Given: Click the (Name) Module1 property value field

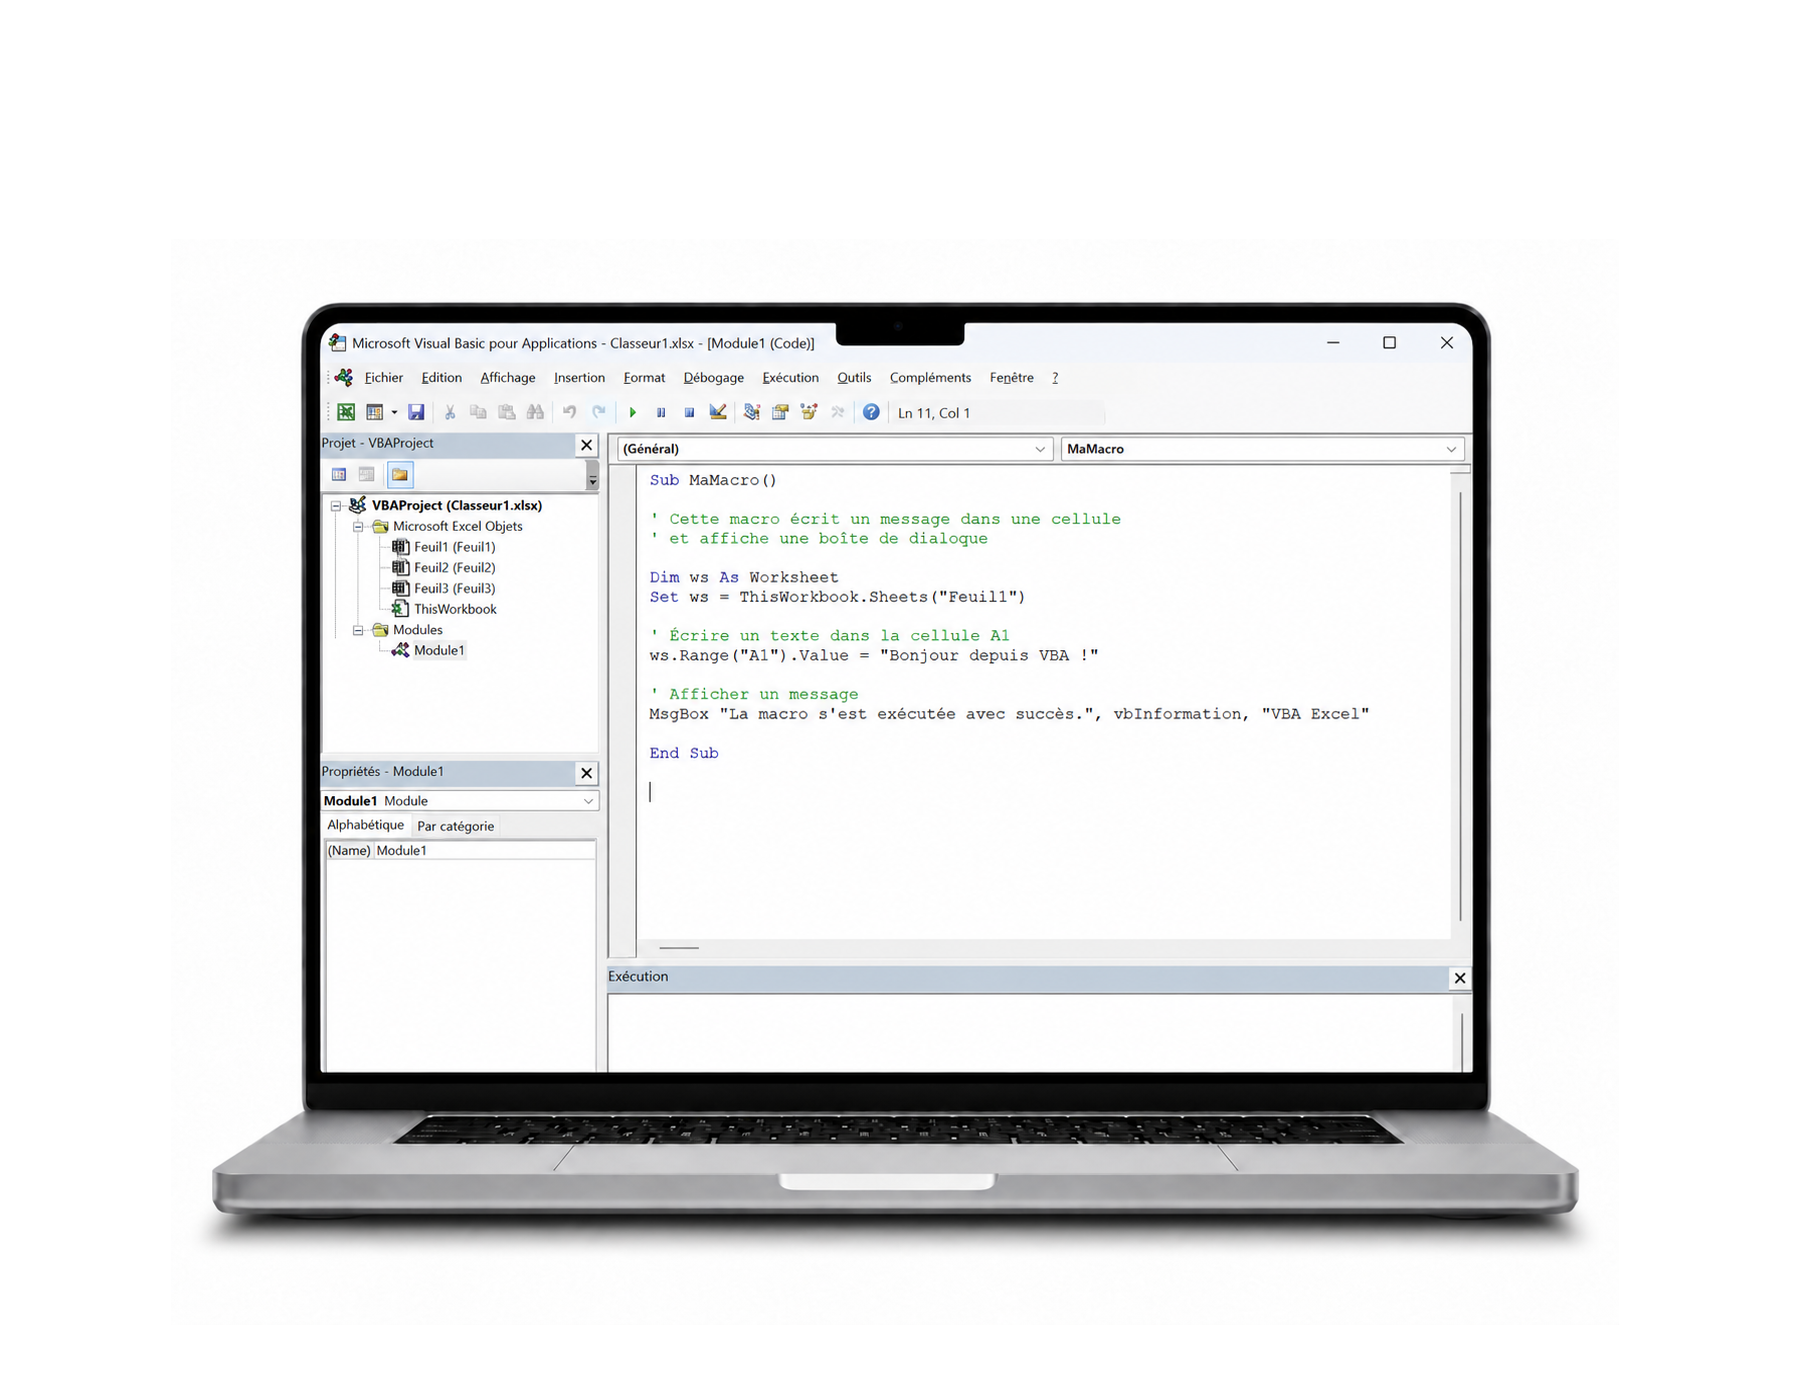Looking at the screenshot, I should coord(484,851).
